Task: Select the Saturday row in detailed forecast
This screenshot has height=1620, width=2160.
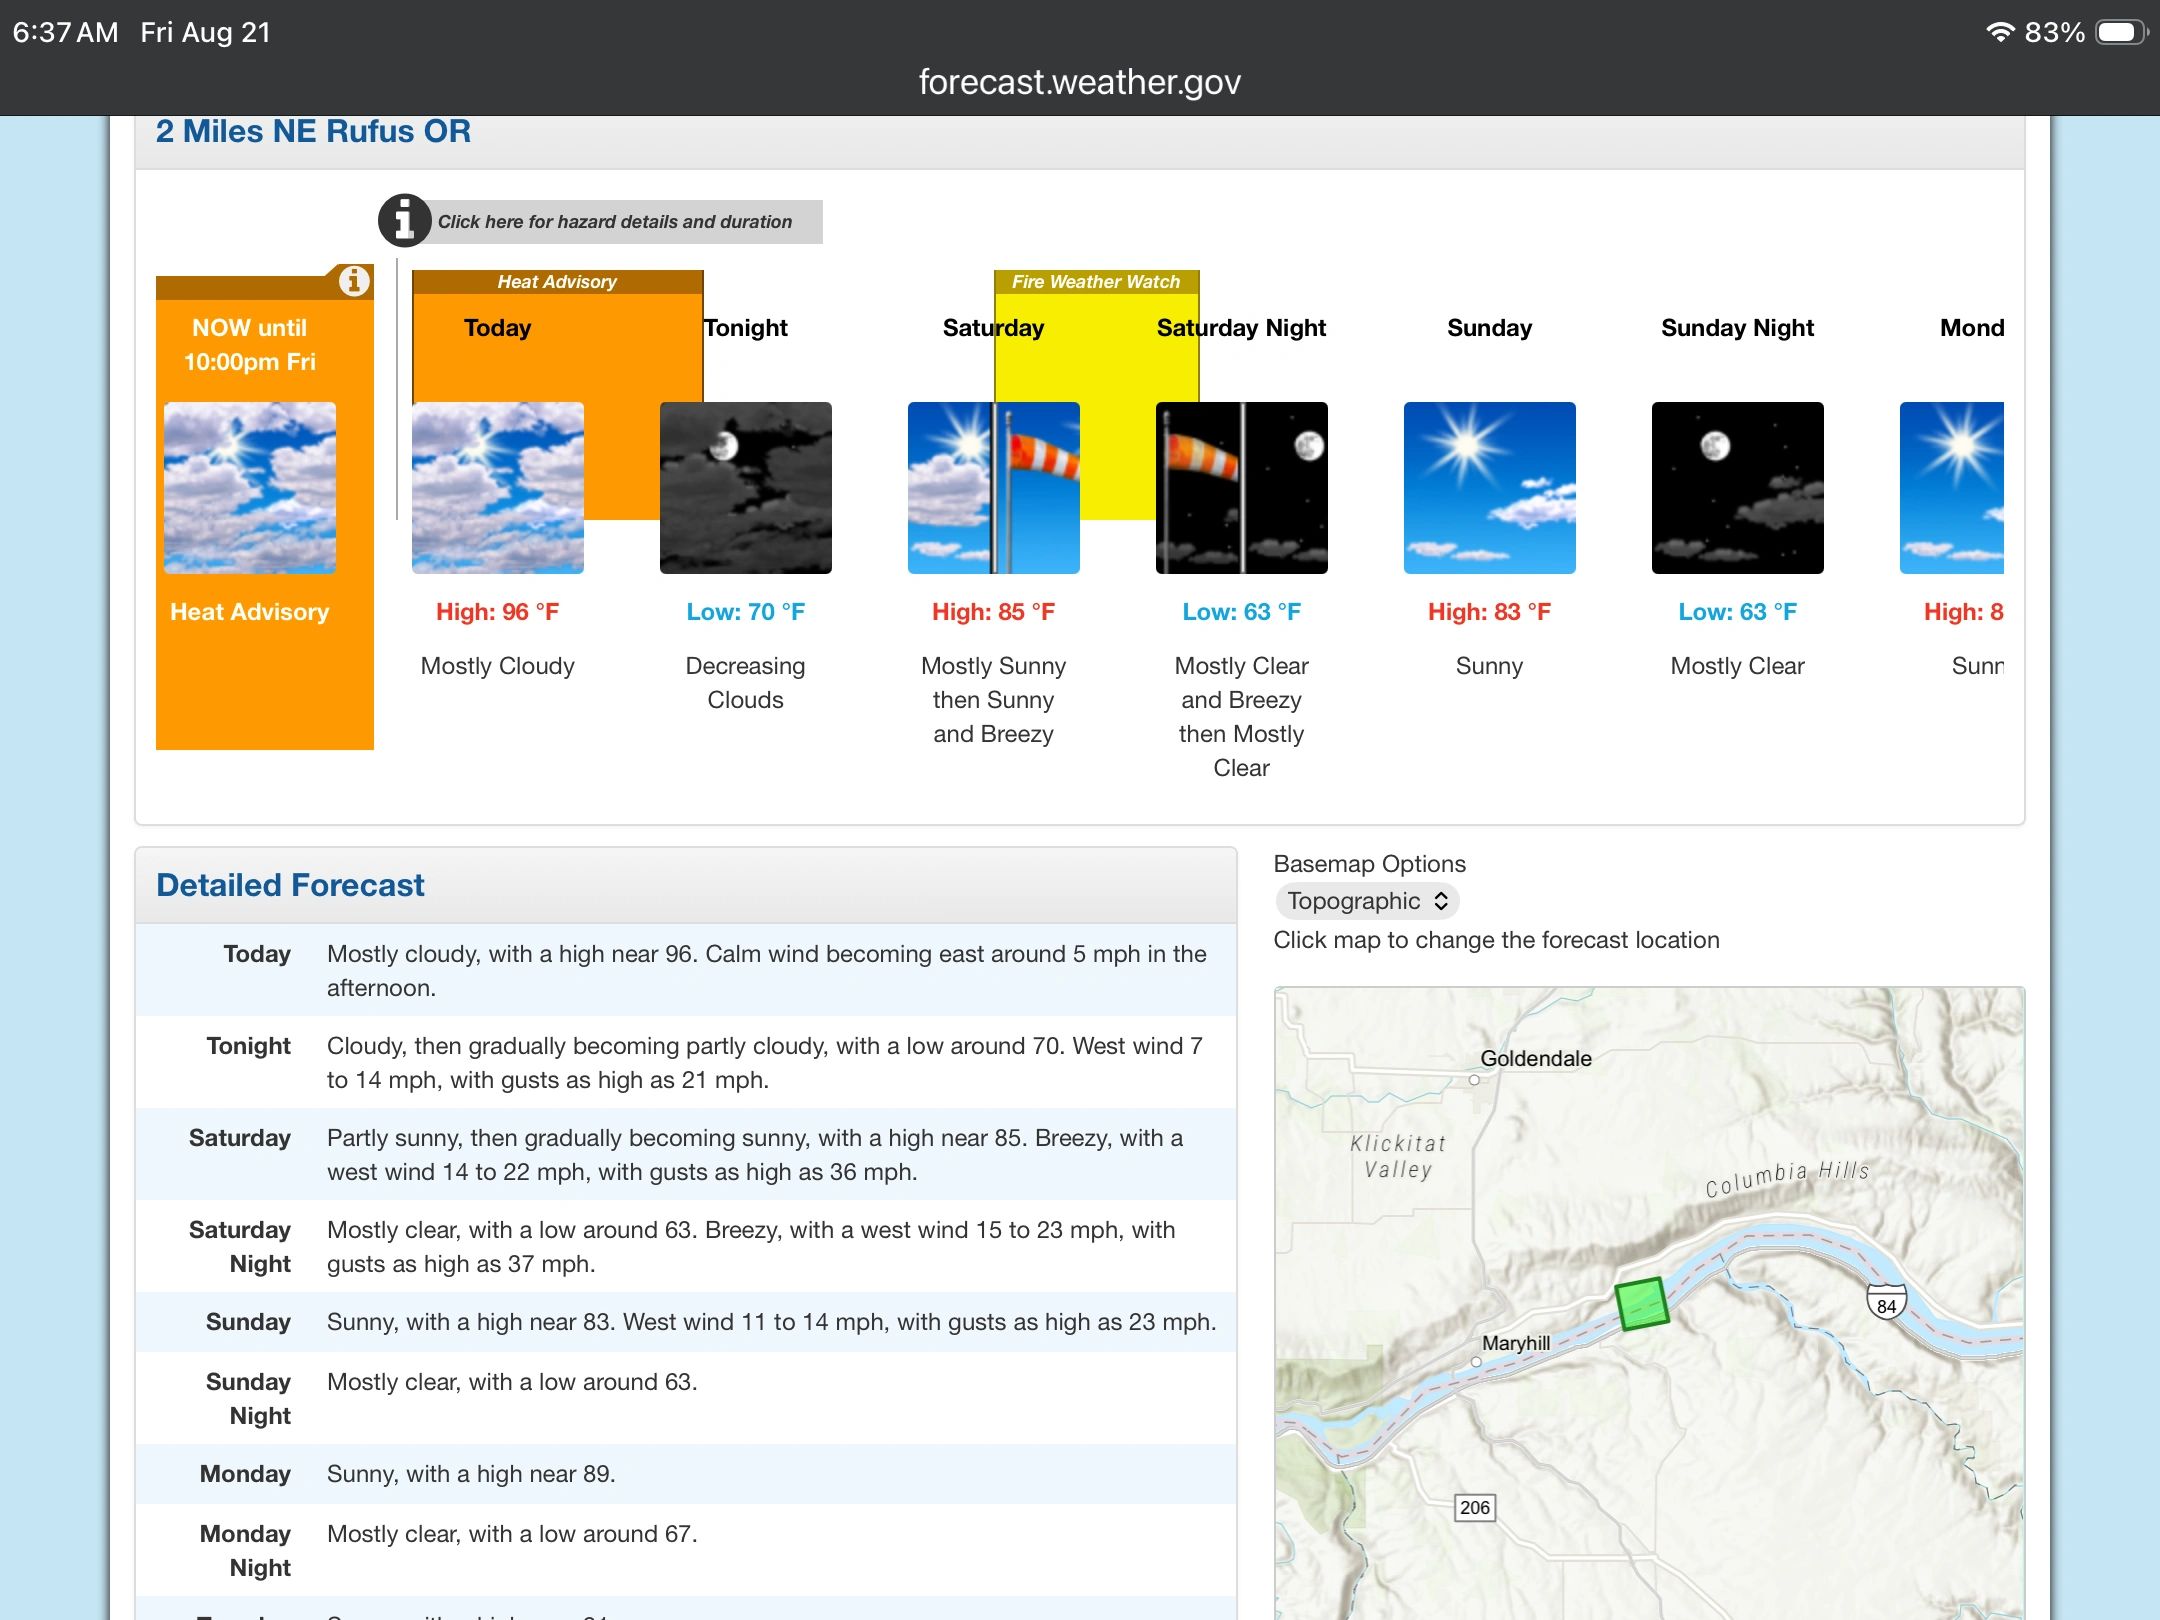Action: tap(686, 1154)
